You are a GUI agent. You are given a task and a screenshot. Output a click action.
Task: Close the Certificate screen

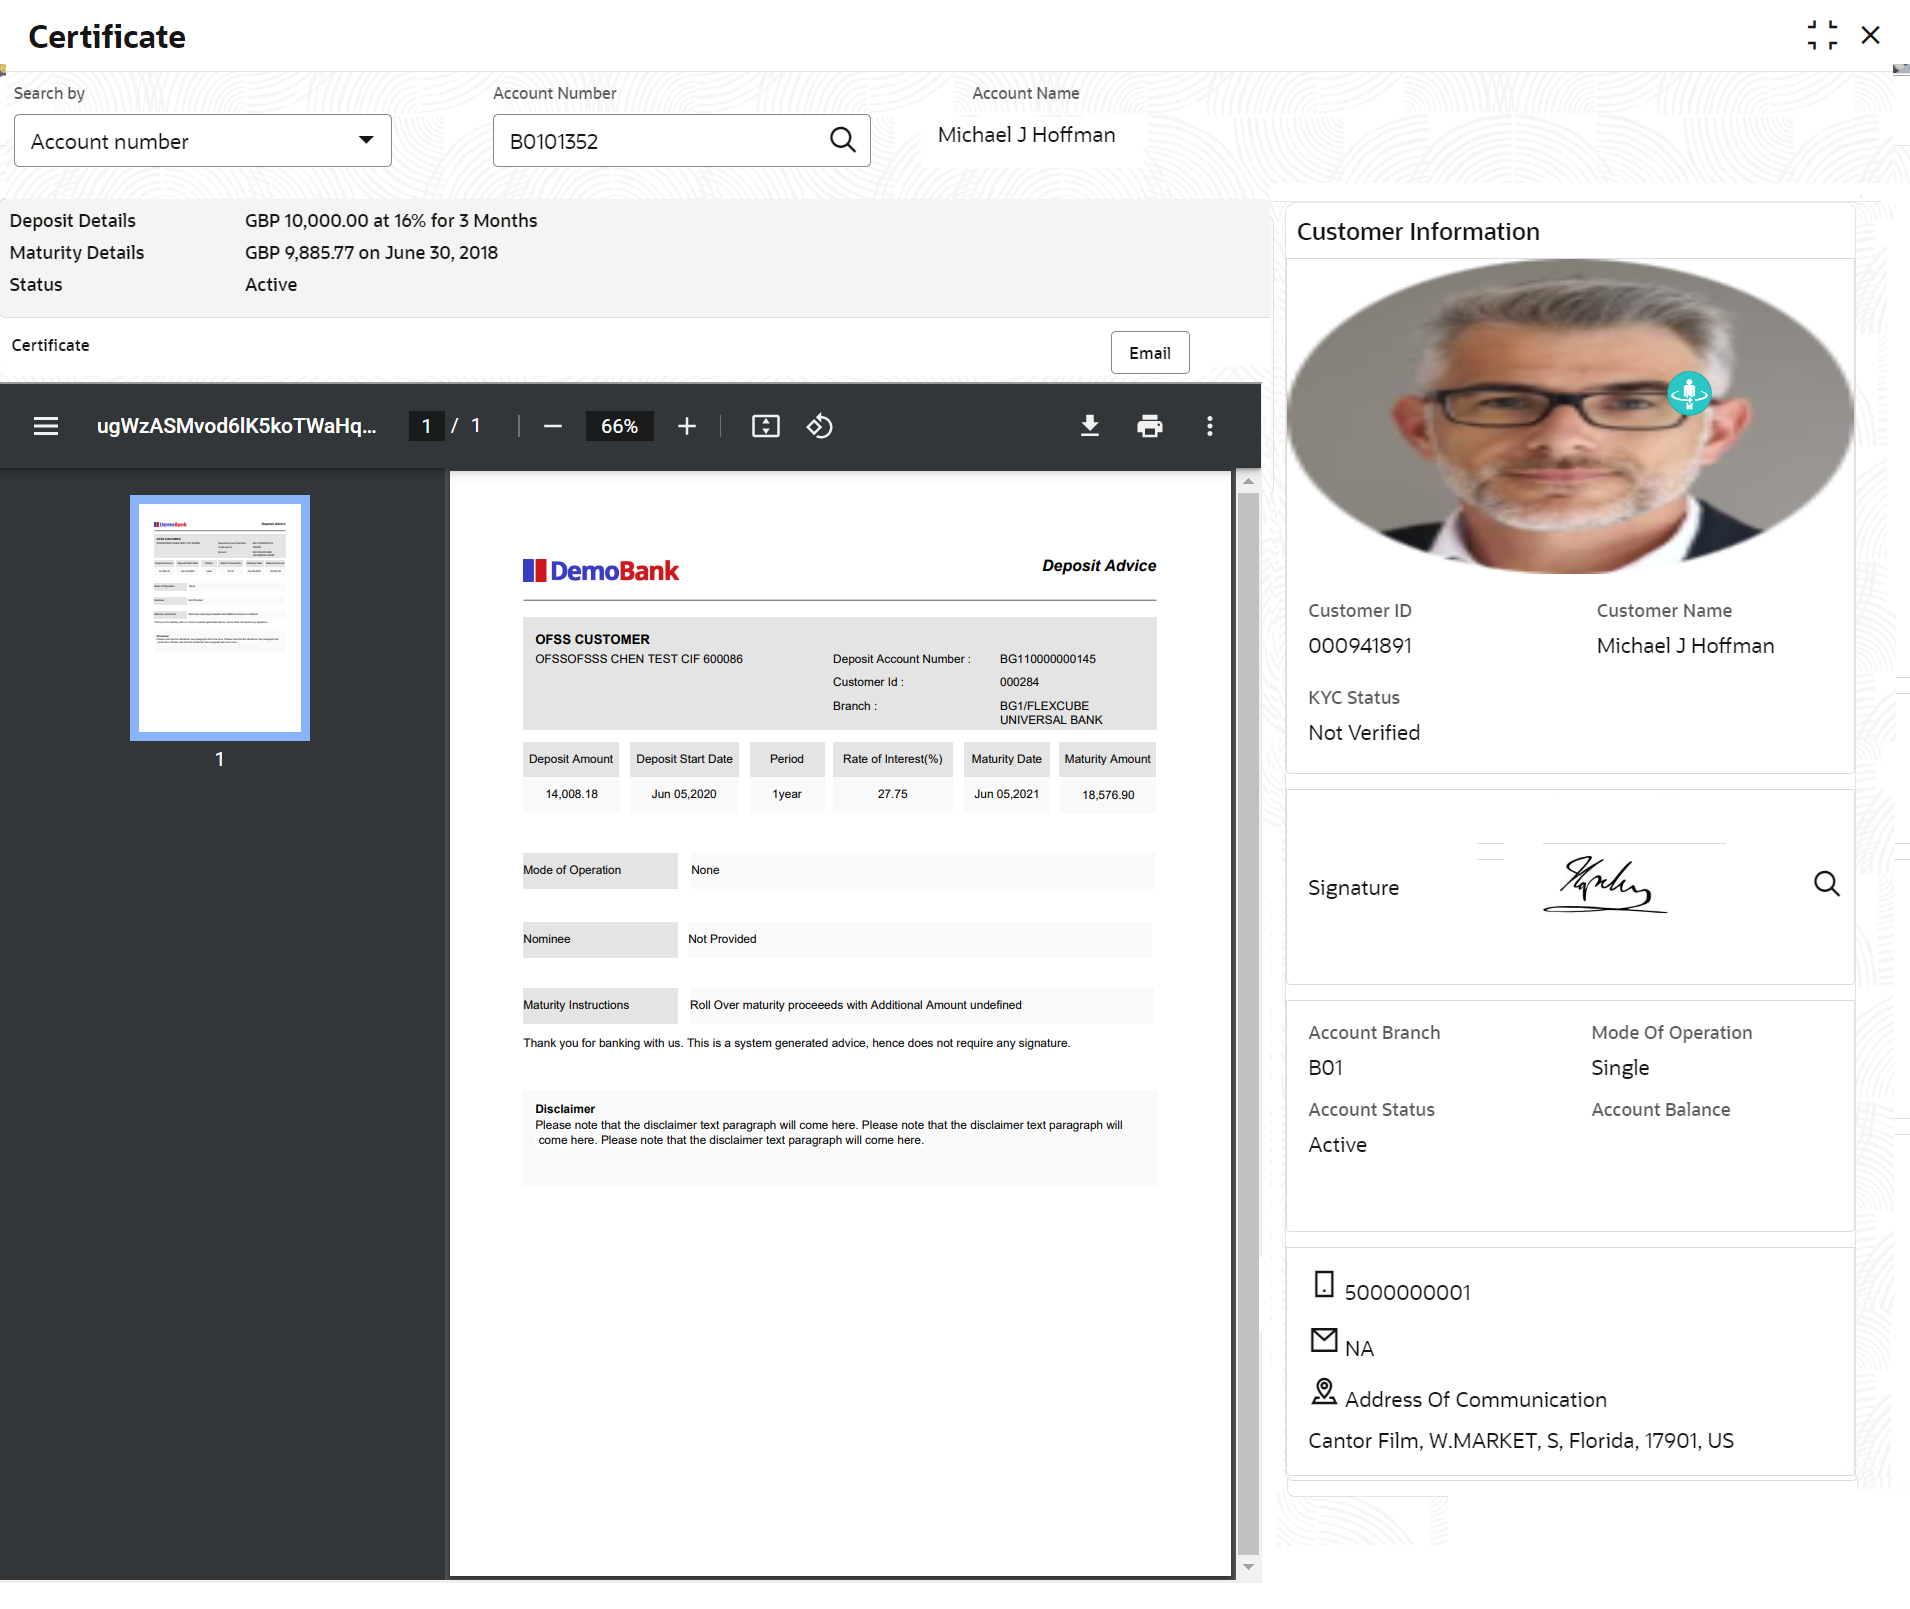click(1870, 36)
